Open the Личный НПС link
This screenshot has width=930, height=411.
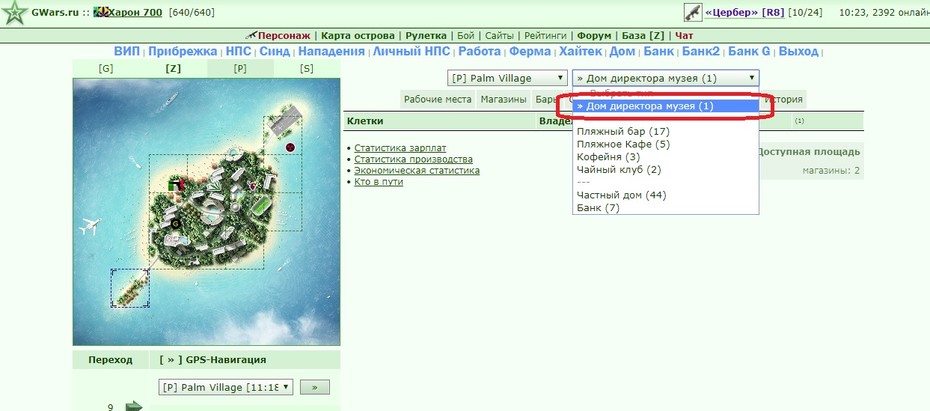tap(411, 52)
